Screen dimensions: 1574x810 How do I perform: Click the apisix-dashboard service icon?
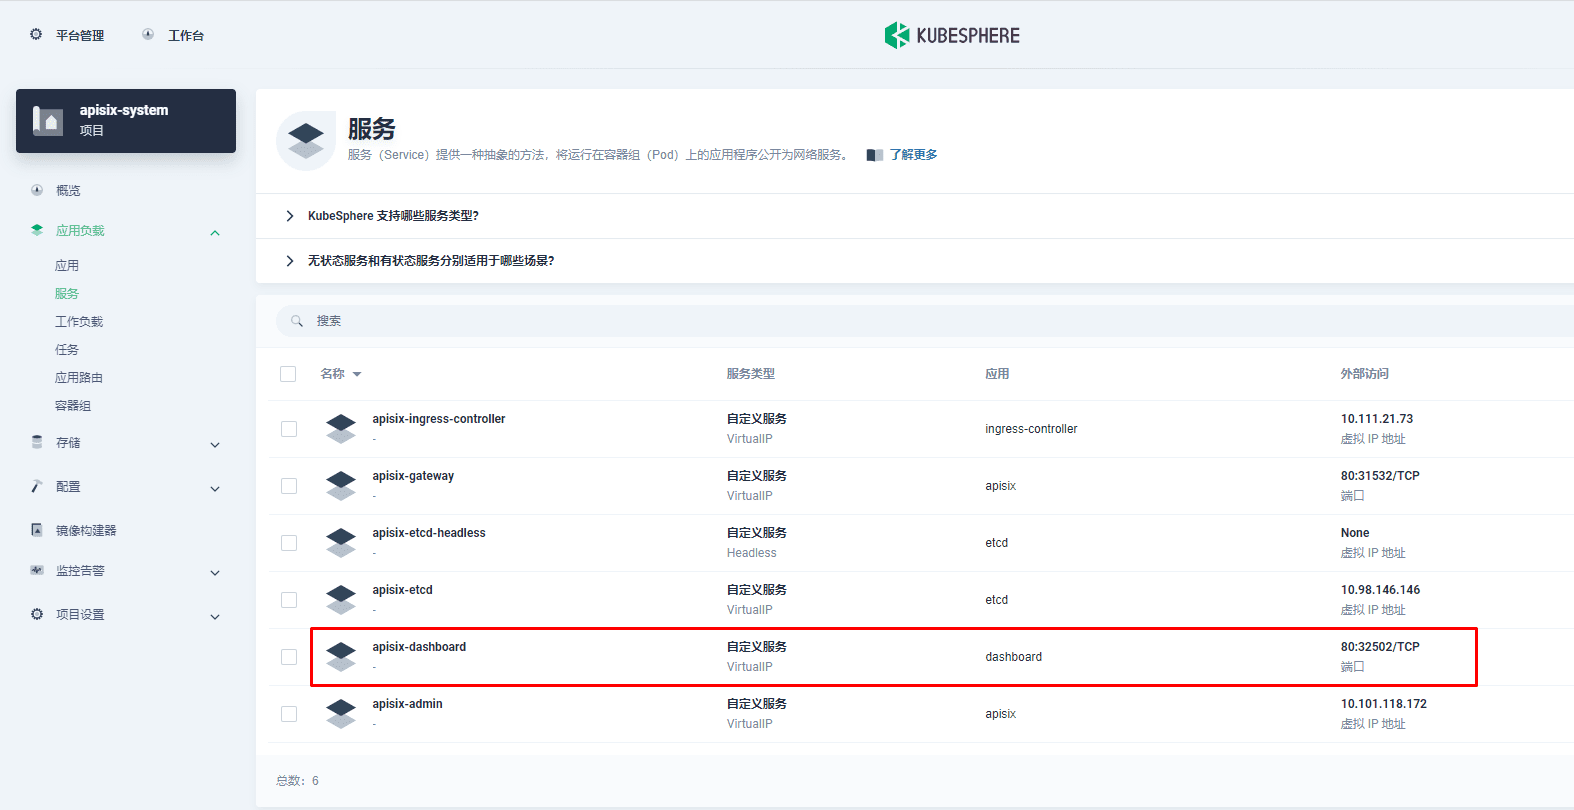[341, 657]
